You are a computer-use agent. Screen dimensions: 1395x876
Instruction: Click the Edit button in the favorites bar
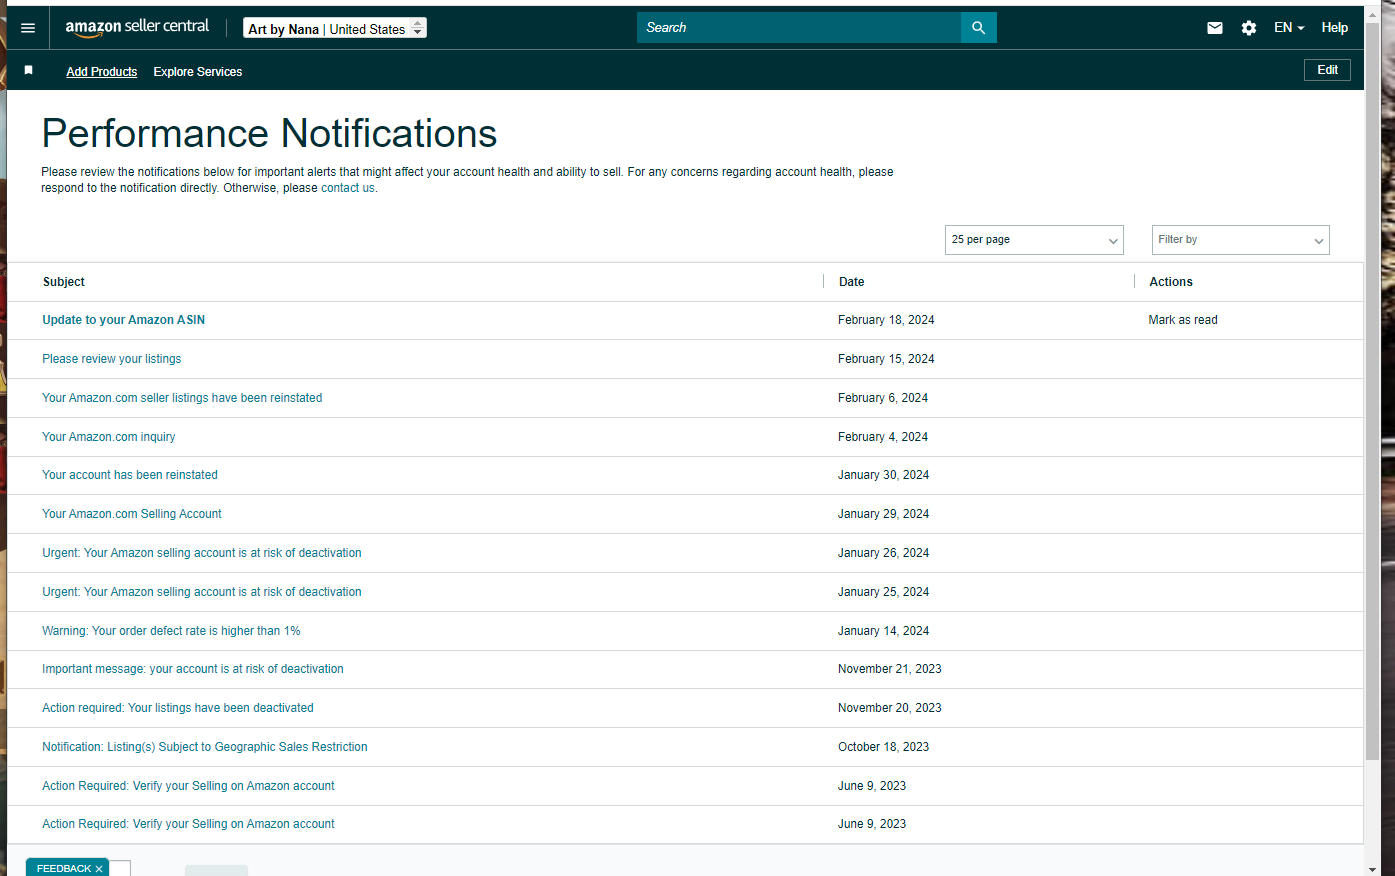(1327, 70)
